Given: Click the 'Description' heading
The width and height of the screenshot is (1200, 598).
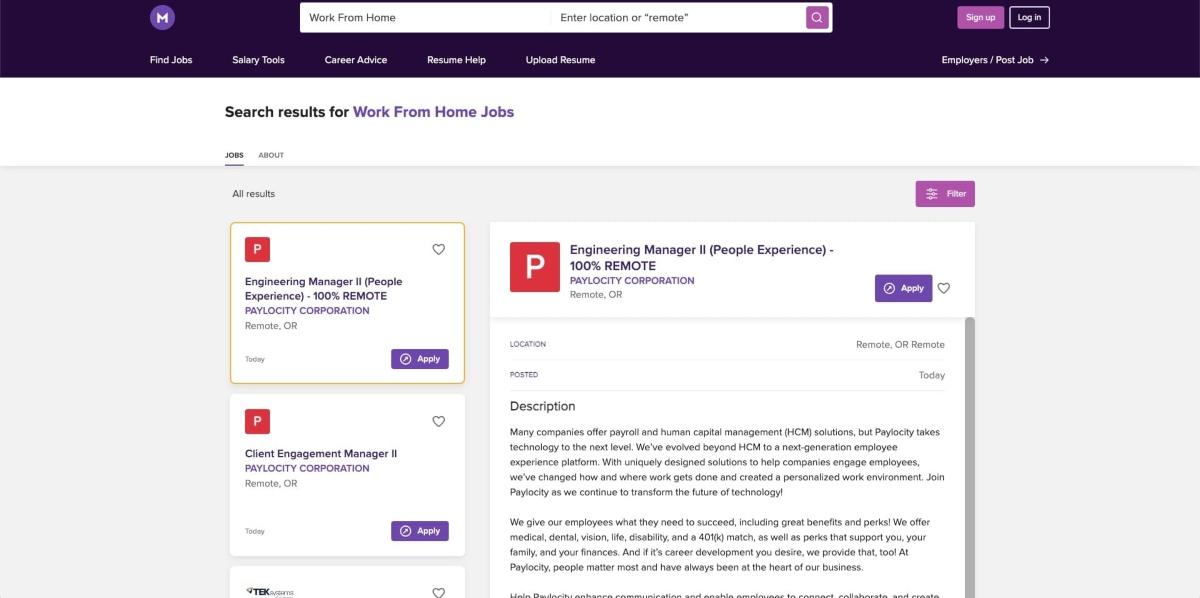Looking at the screenshot, I should [543, 406].
